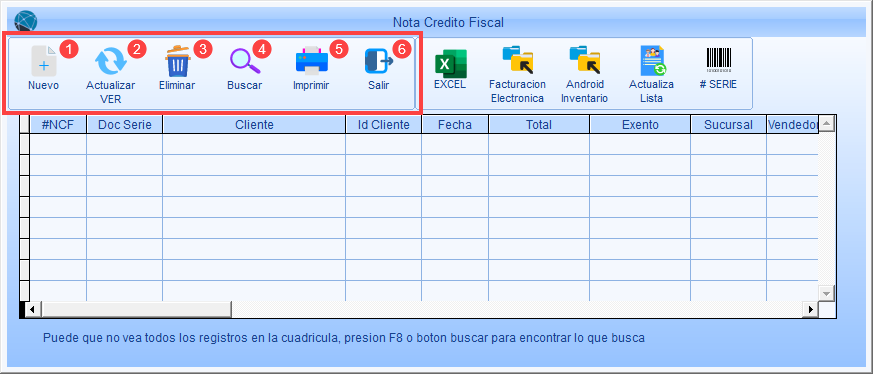Select the Exento column header
The width and height of the screenshot is (873, 374).
(x=640, y=125)
